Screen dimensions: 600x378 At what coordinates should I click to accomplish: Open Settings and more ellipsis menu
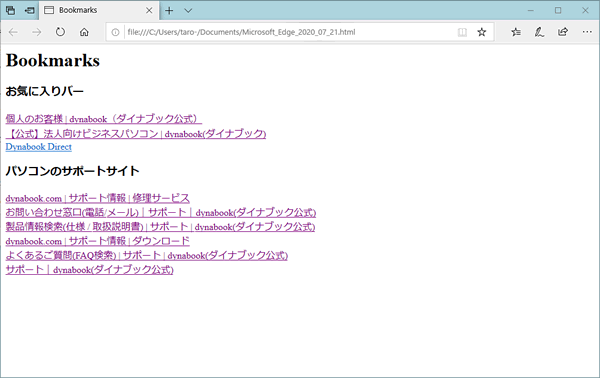tap(587, 32)
